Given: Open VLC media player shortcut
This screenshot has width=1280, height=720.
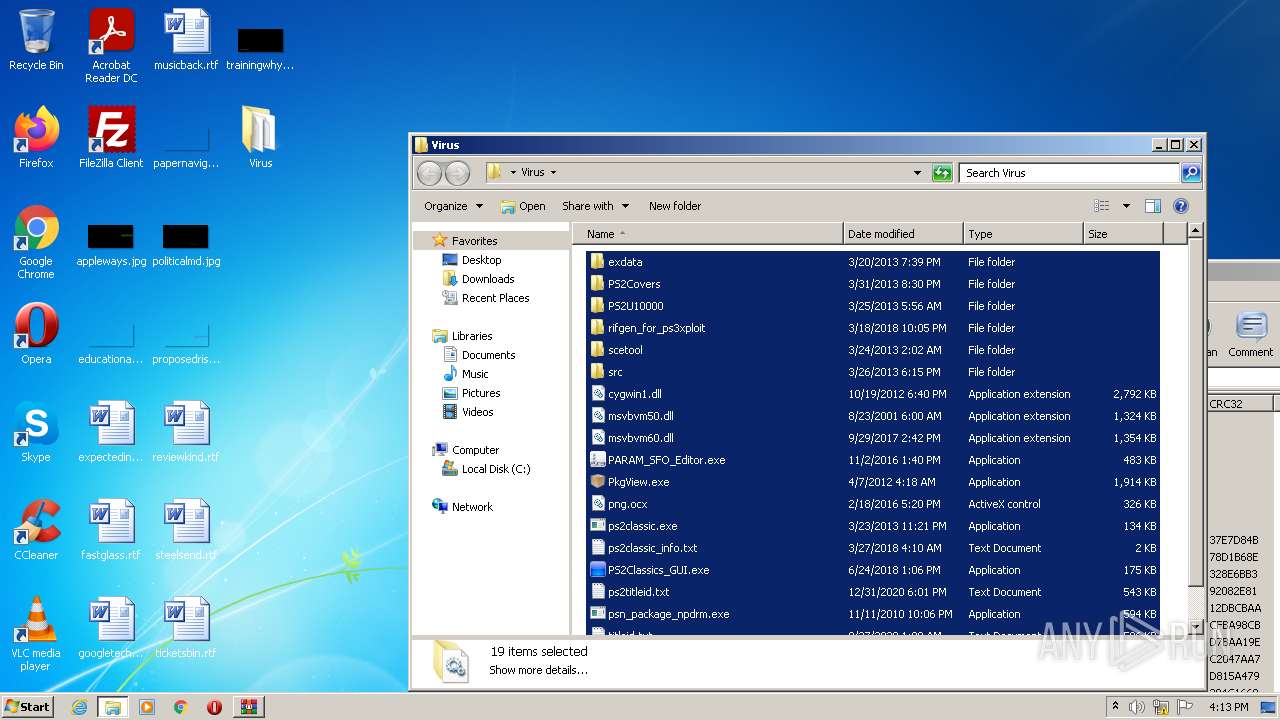Looking at the screenshot, I should (x=36, y=633).
